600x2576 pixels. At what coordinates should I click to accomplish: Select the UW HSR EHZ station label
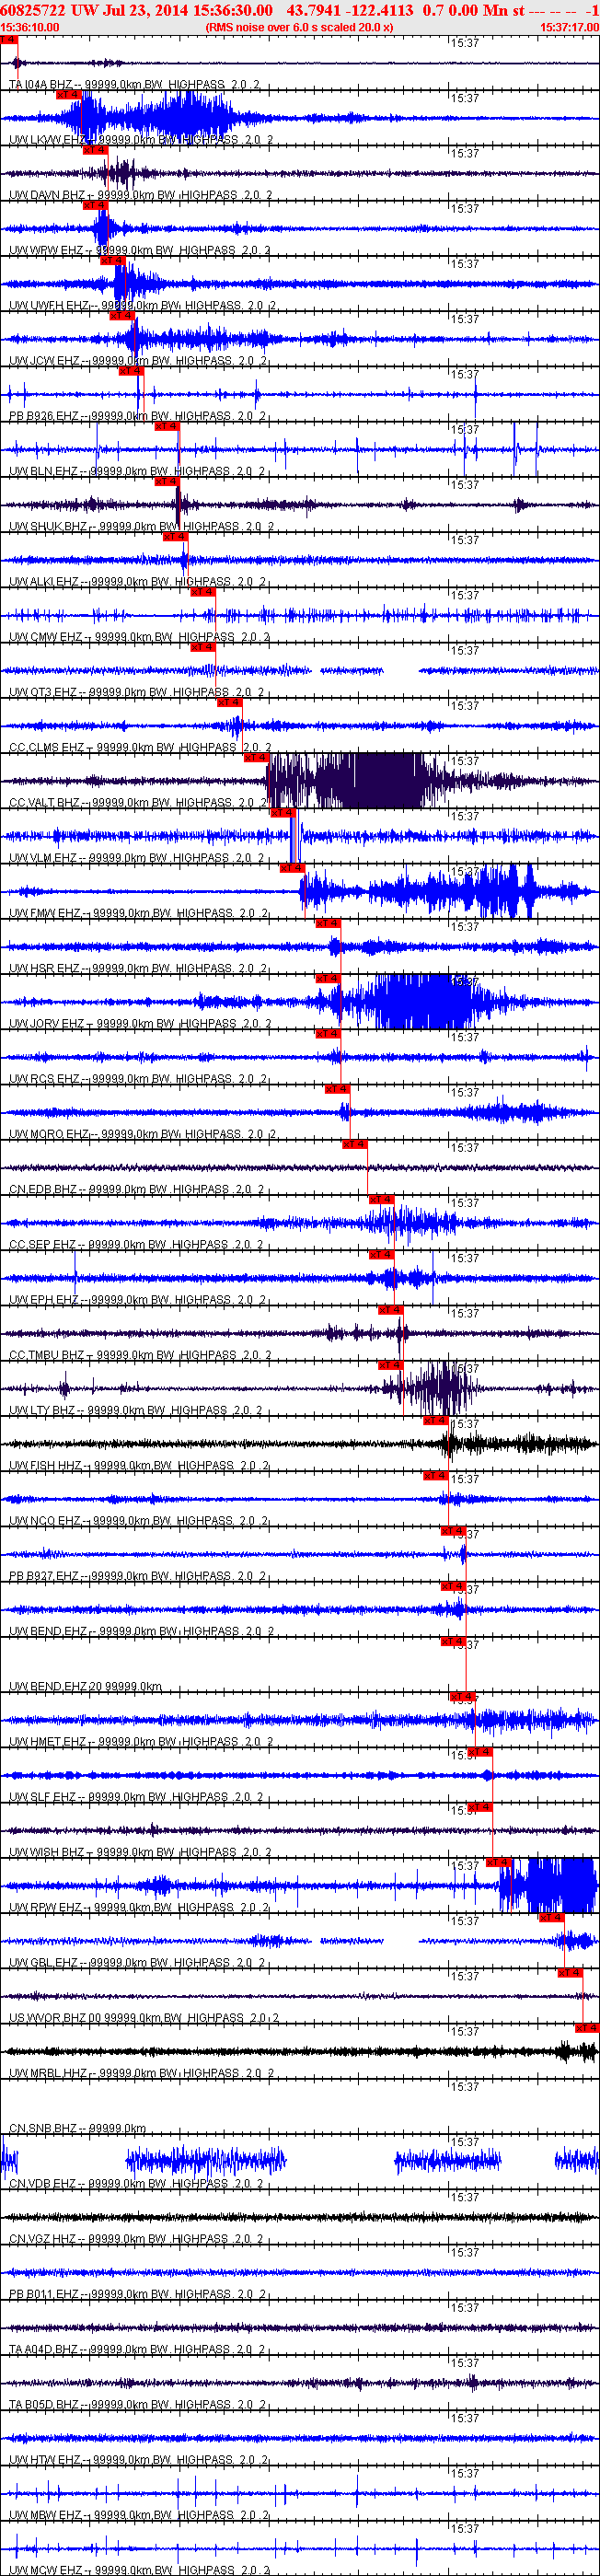click(x=138, y=968)
